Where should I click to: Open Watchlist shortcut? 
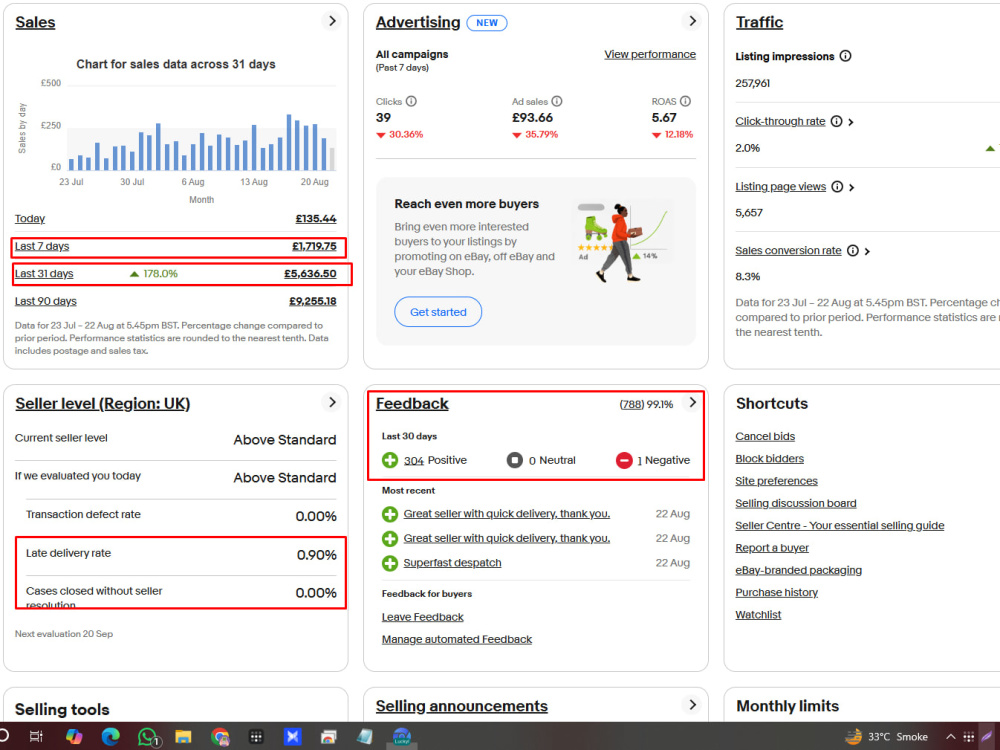758,615
